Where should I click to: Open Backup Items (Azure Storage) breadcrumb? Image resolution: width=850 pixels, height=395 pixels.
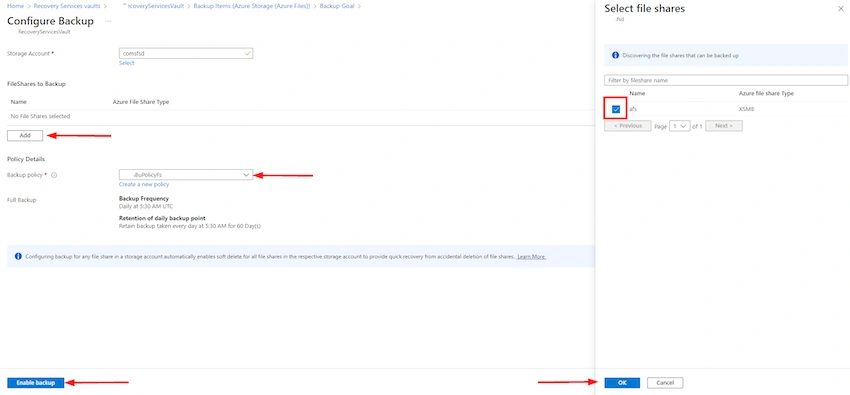point(252,6)
